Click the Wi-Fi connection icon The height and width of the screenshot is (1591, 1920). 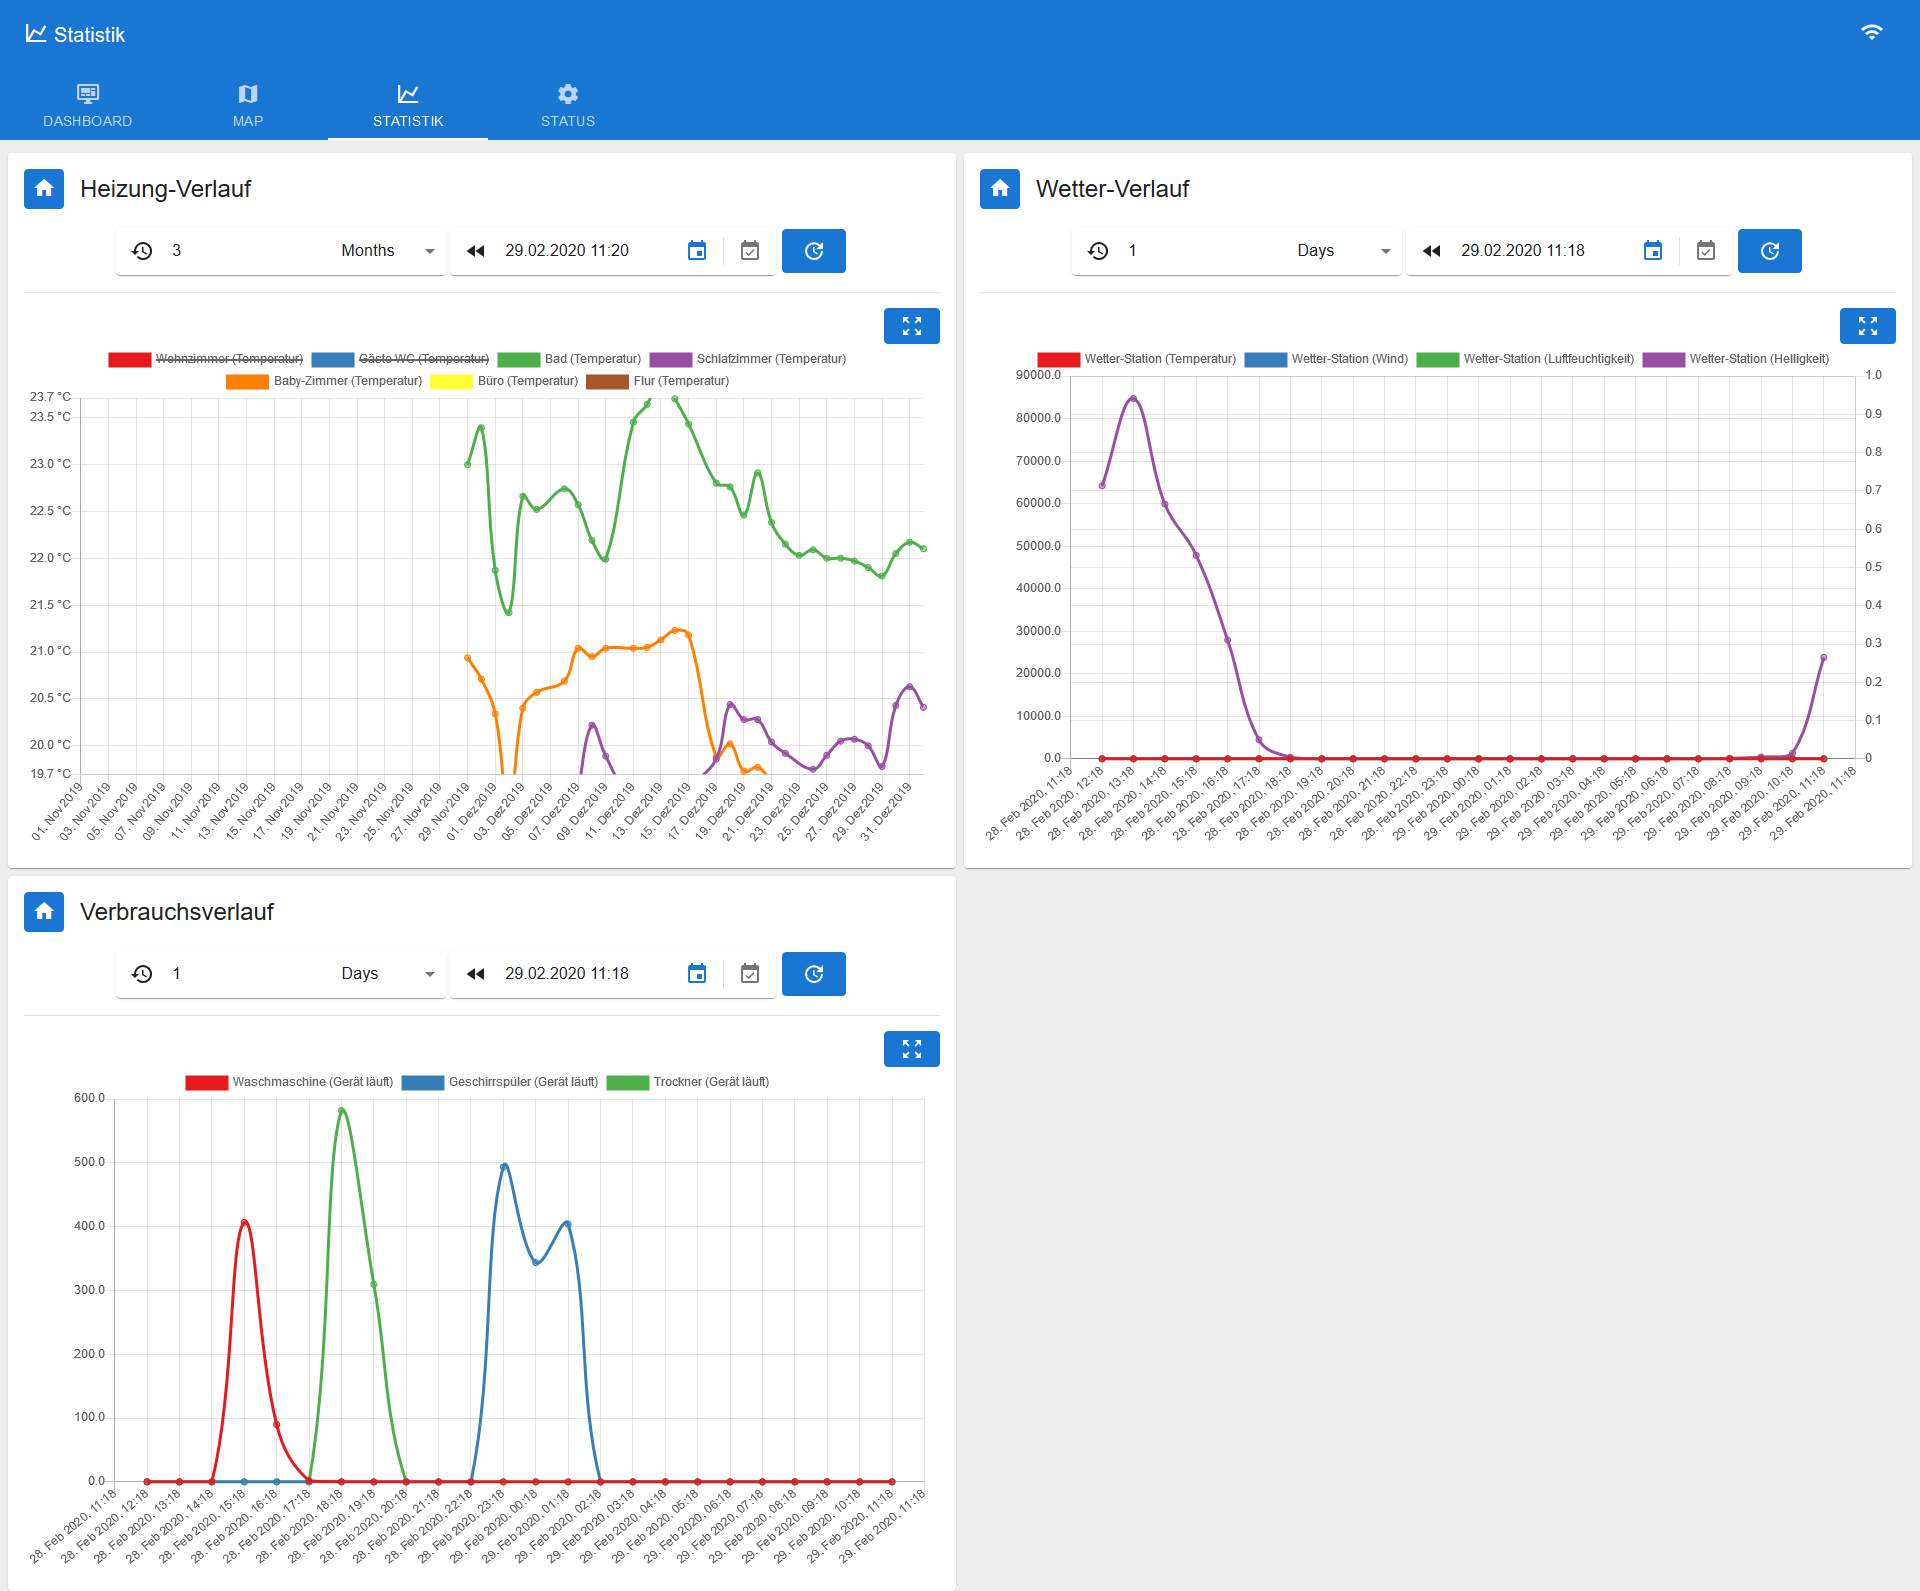tap(1871, 33)
